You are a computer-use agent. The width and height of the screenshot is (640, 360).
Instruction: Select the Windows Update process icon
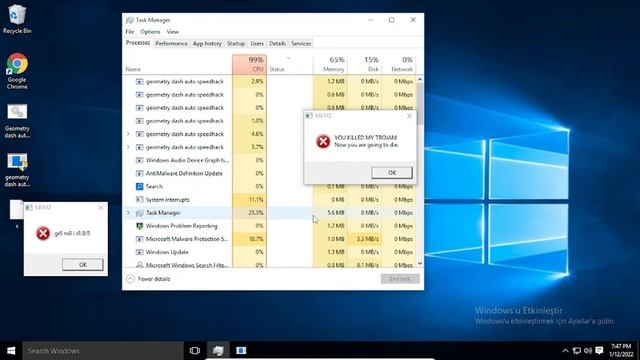coord(140,252)
